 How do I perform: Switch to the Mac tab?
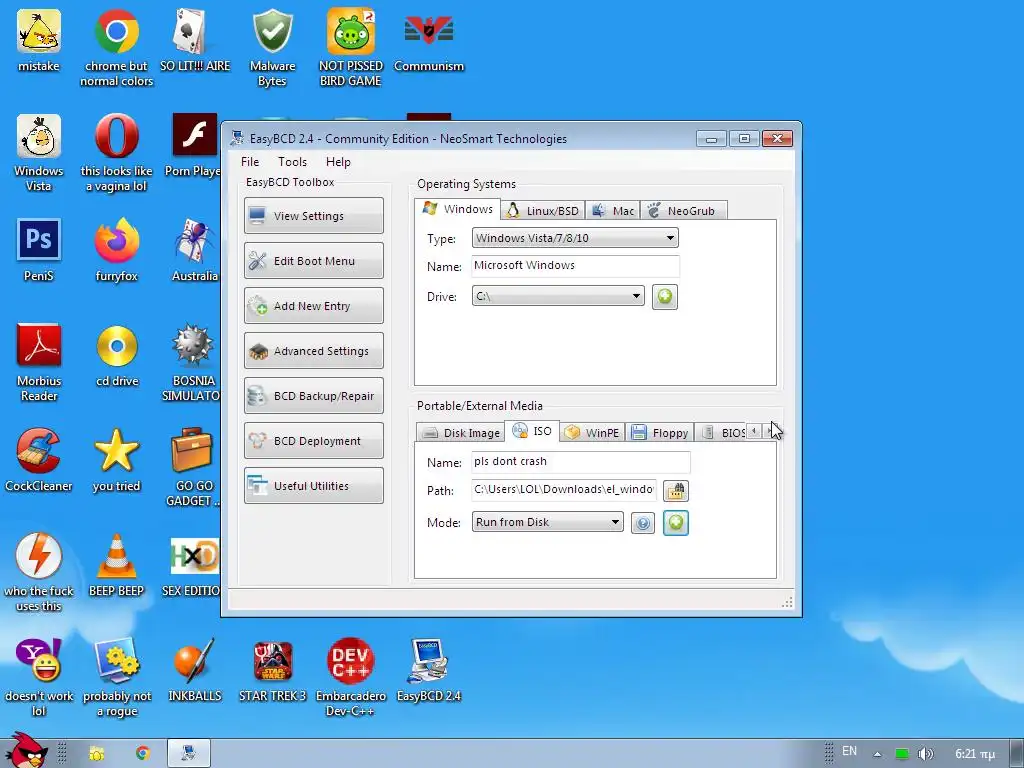(x=613, y=210)
